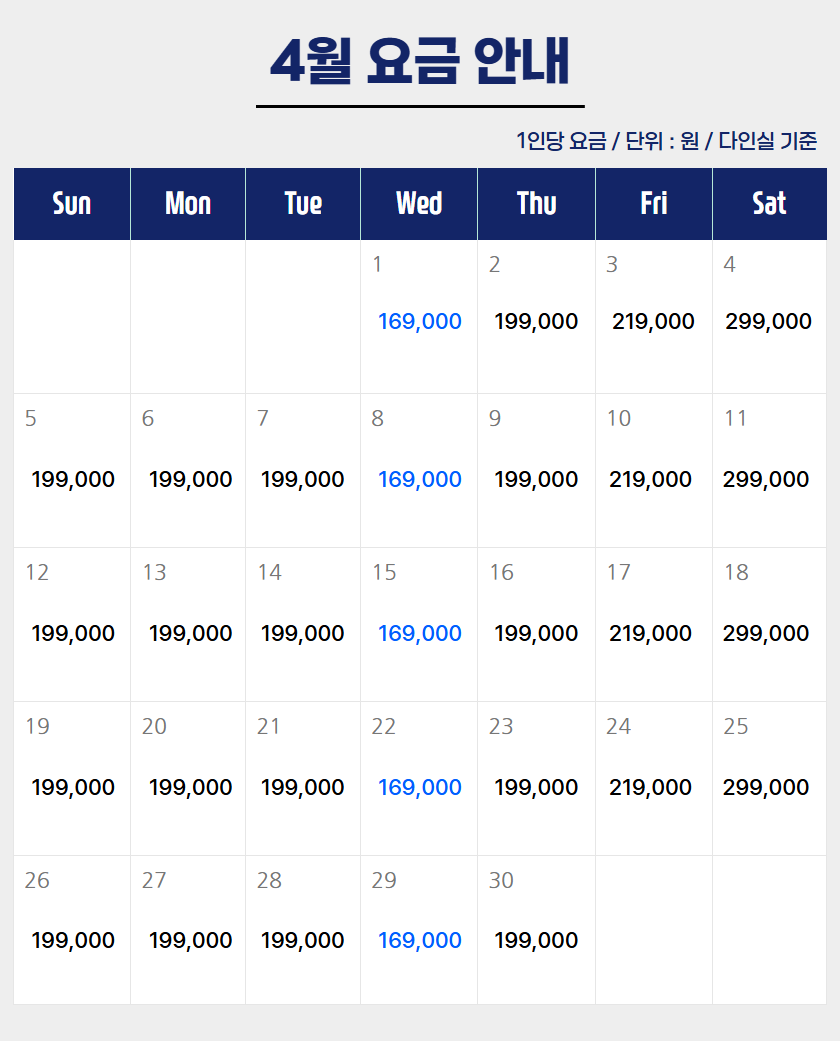Screen dimensions: 840x1041
Task: Click the 1인당 요금 unit note text
Action: tap(666, 141)
